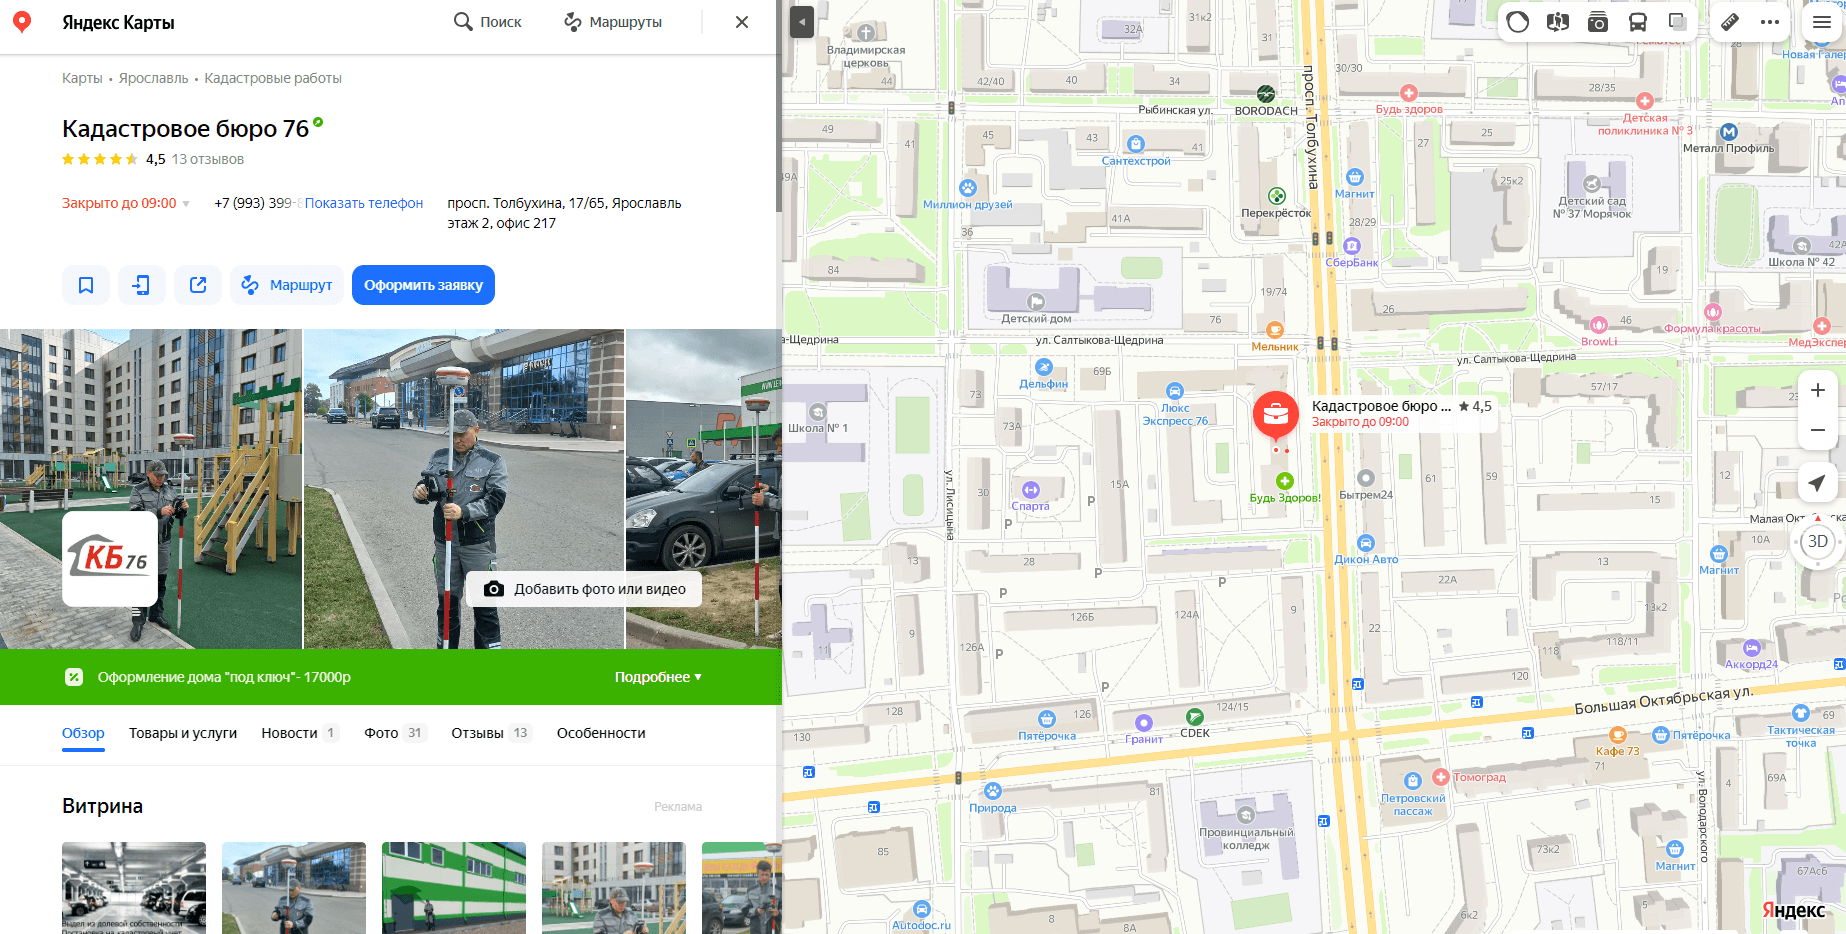Save the place with the bookmark icon

tap(86, 285)
